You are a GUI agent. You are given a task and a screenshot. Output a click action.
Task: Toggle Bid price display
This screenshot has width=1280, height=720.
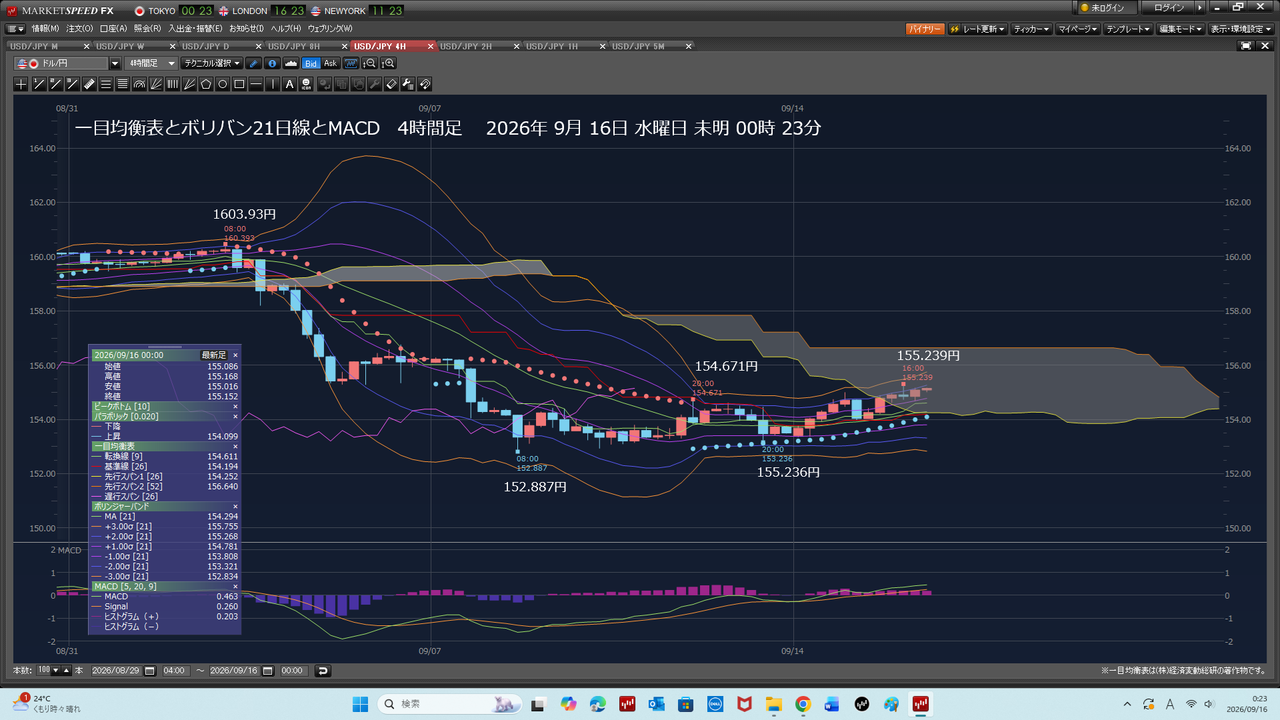click(x=311, y=63)
